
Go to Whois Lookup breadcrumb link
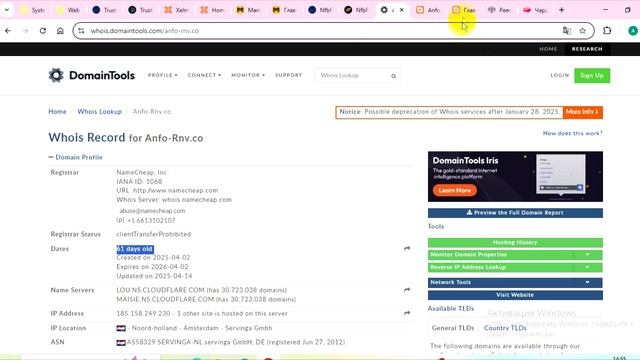pyautogui.click(x=100, y=111)
